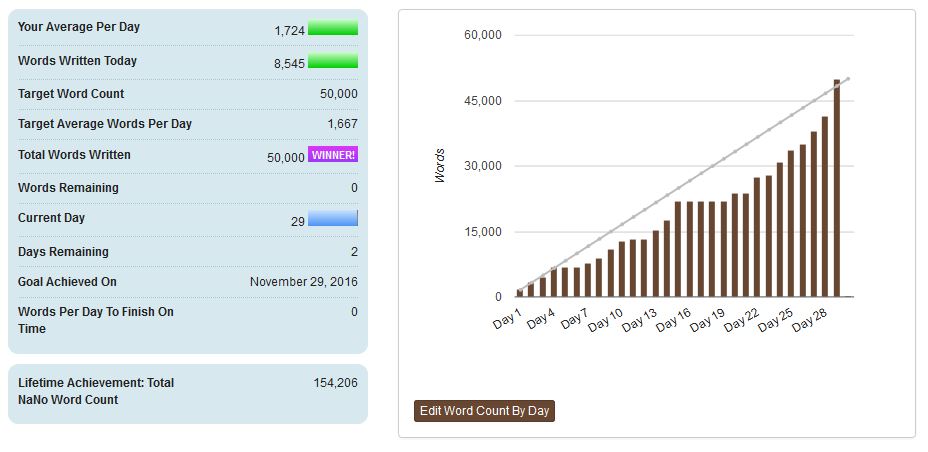Click the end of the gray target line
Screen dimensions: 928x452
848,78
